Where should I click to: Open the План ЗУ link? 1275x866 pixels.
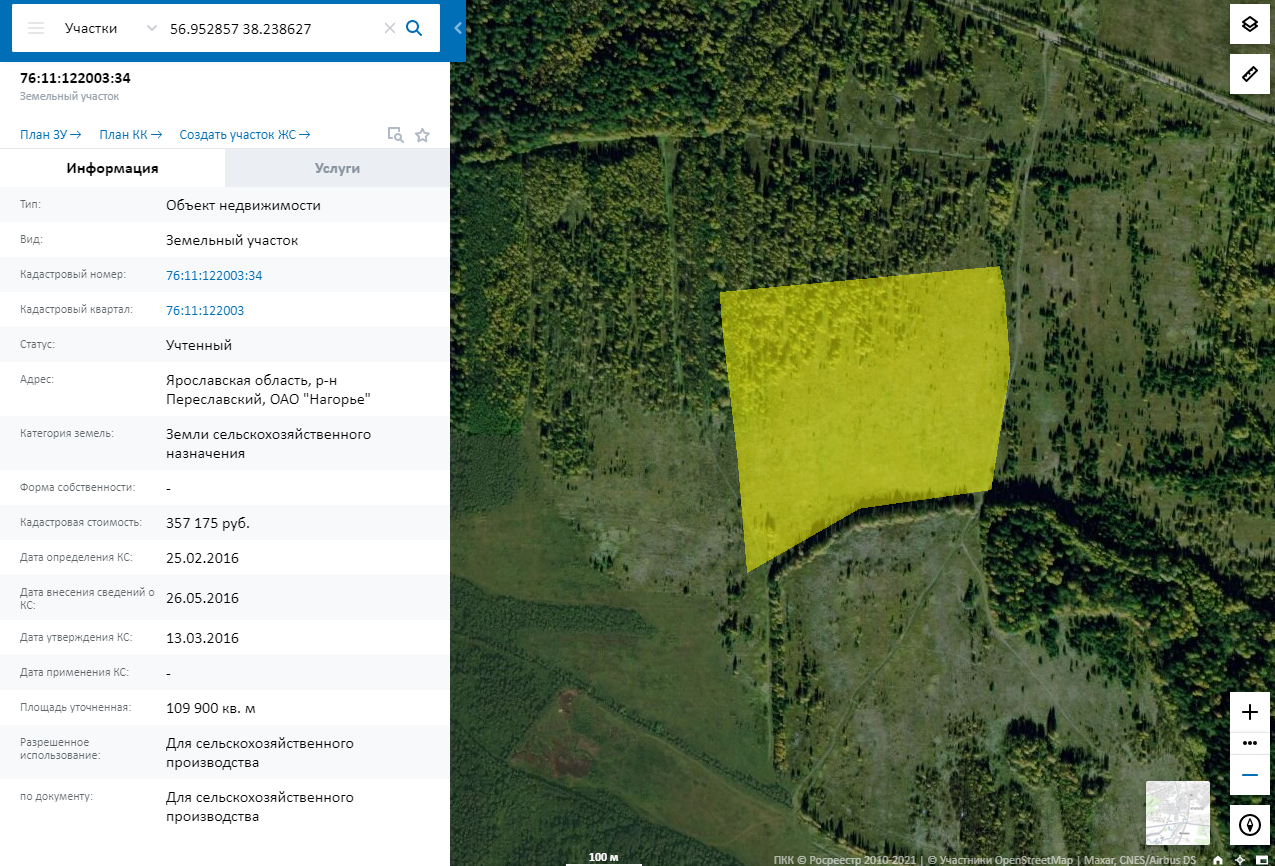pos(50,135)
